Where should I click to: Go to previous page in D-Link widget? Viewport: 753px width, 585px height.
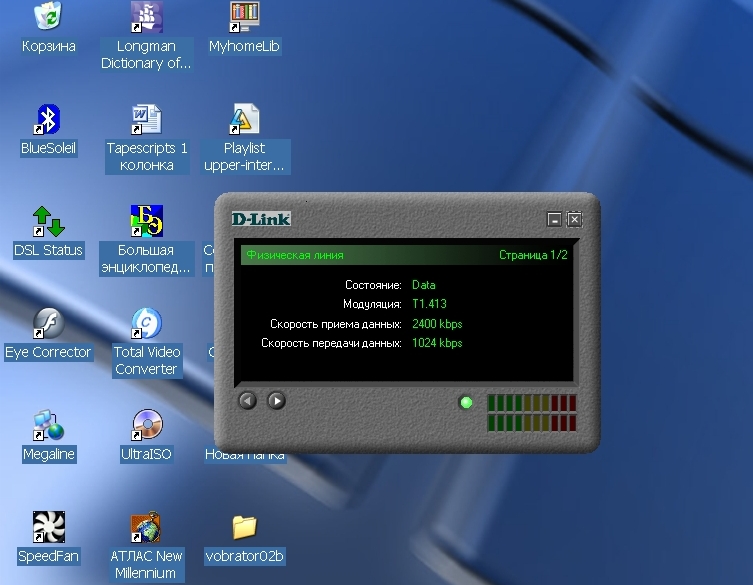coord(248,401)
